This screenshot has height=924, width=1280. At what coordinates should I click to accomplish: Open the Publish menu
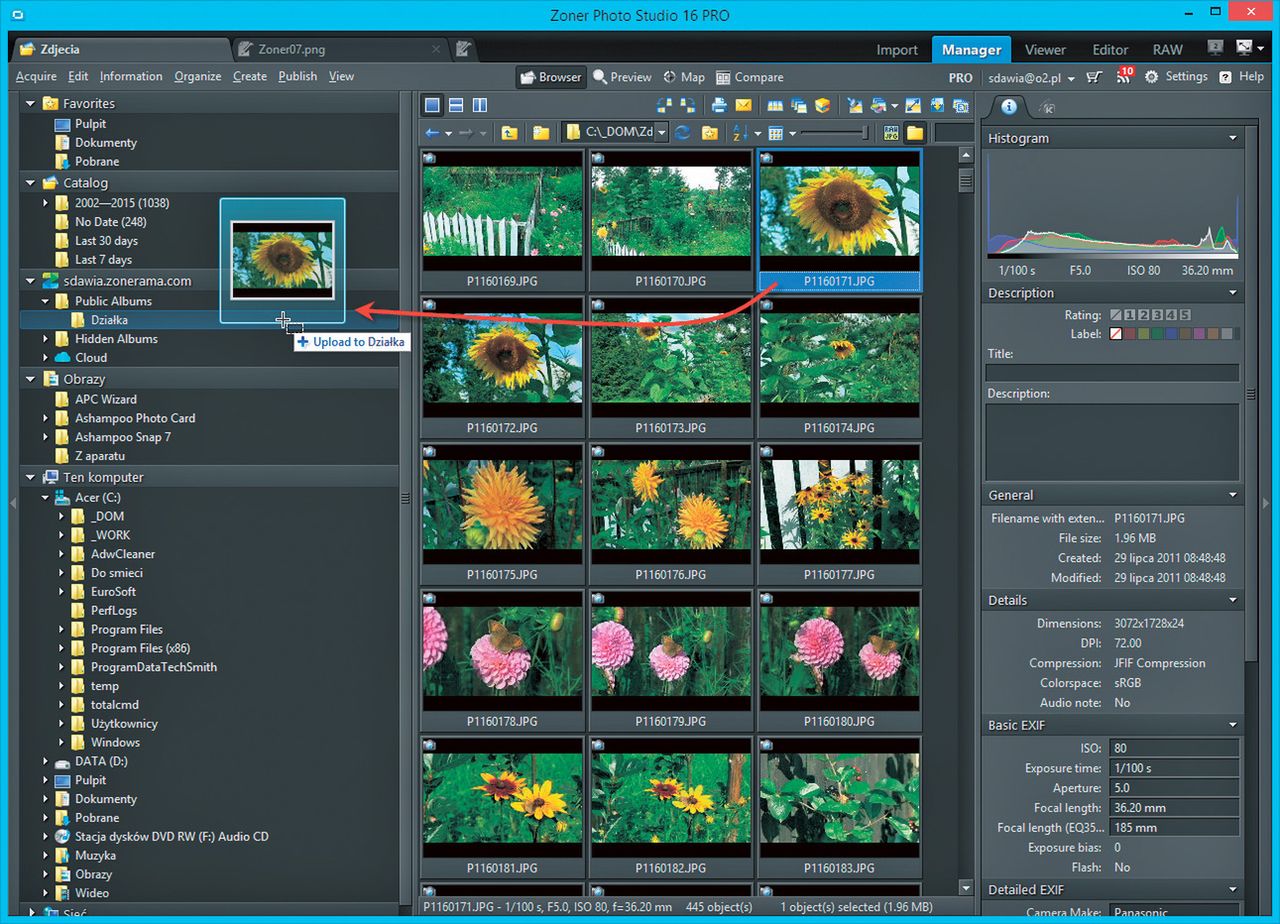[x=298, y=76]
